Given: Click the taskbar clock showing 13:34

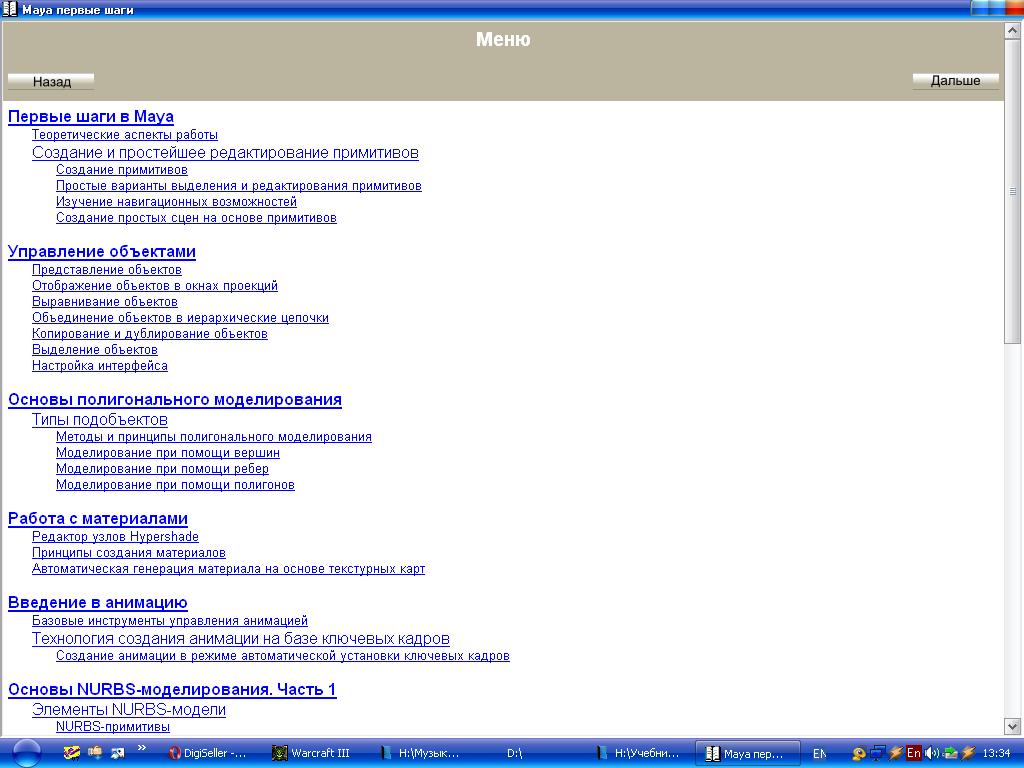Looking at the screenshot, I should 996,754.
